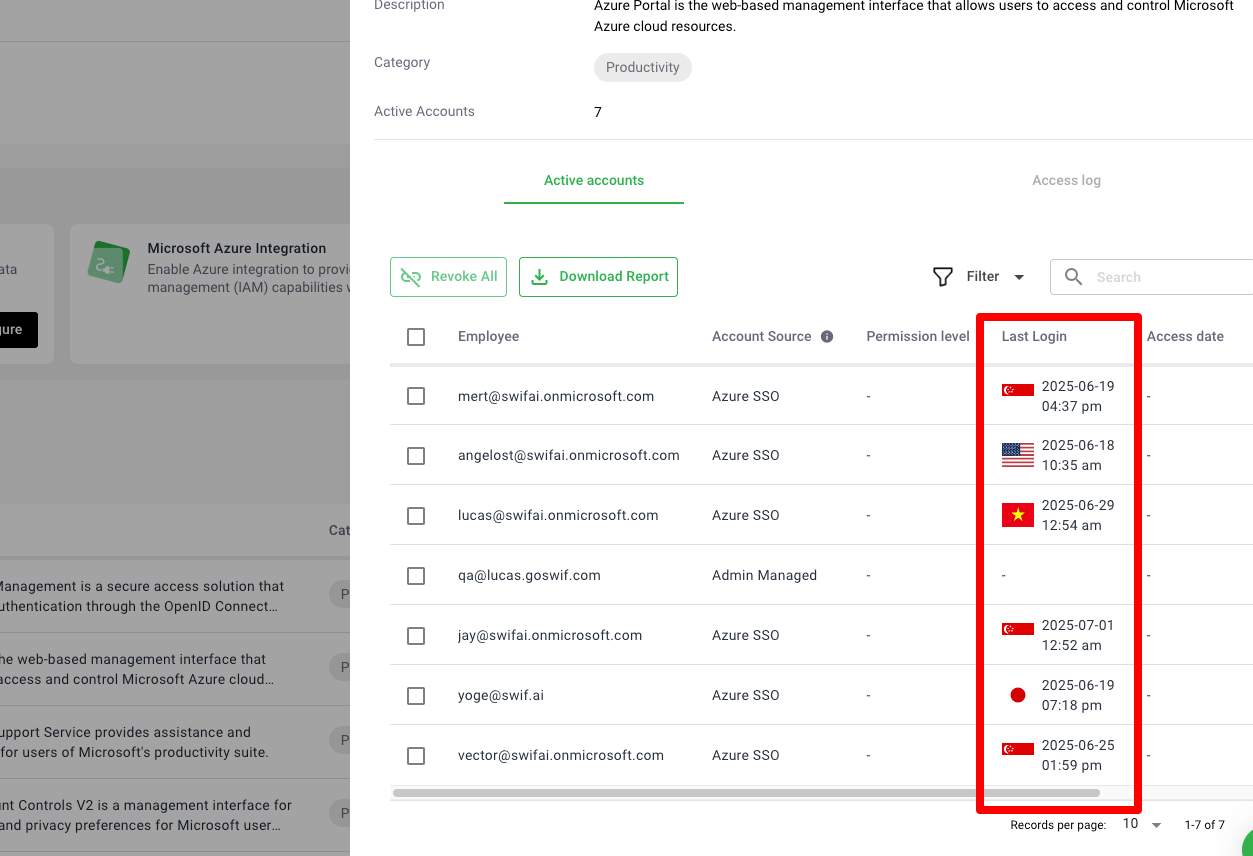Click the 2025-07-01 12:52 am login time
The image size is (1253, 856).
click(x=1077, y=635)
